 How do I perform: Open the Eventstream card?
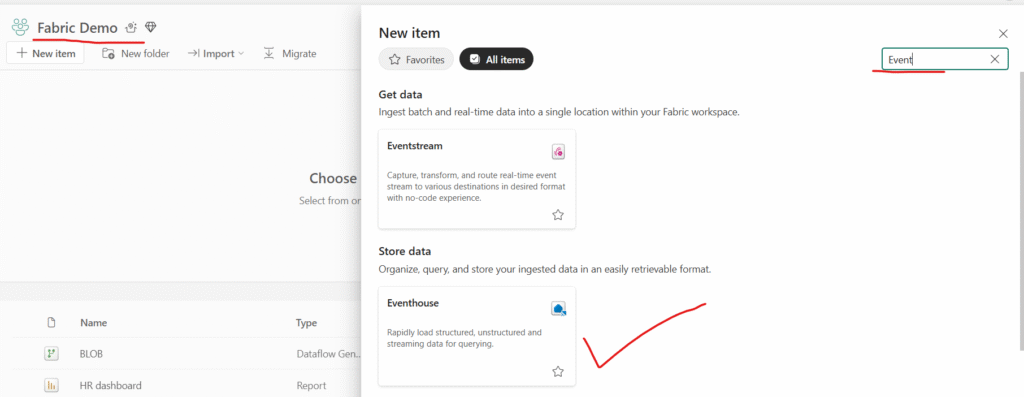[x=477, y=179]
